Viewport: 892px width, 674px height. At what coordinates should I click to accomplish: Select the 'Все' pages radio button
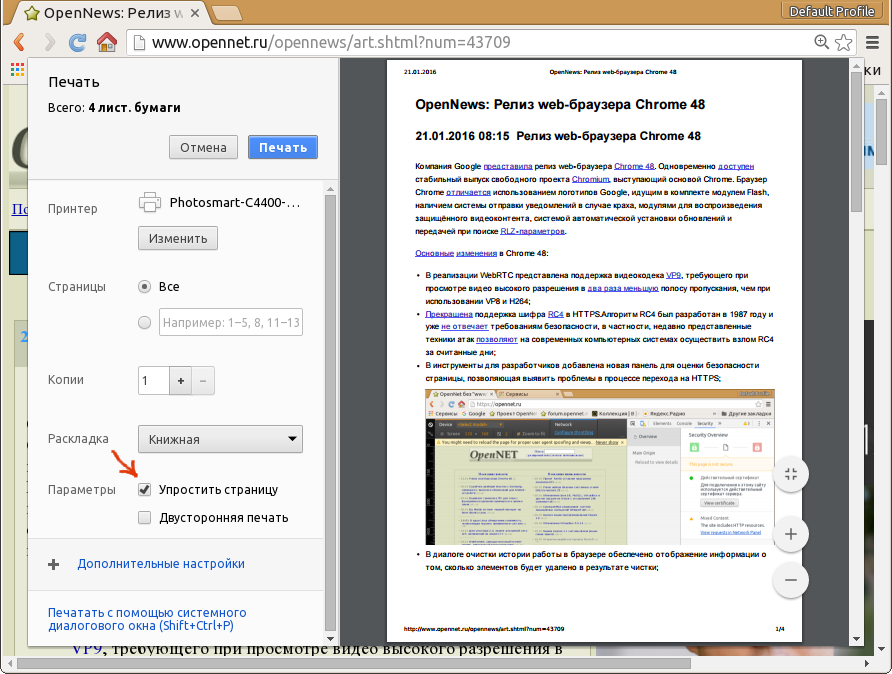pyautogui.click(x=145, y=286)
